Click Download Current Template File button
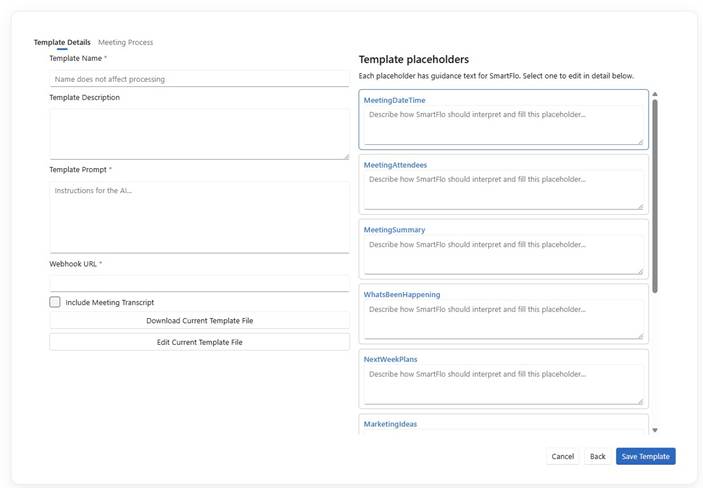 pyautogui.click(x=200, y=320)
